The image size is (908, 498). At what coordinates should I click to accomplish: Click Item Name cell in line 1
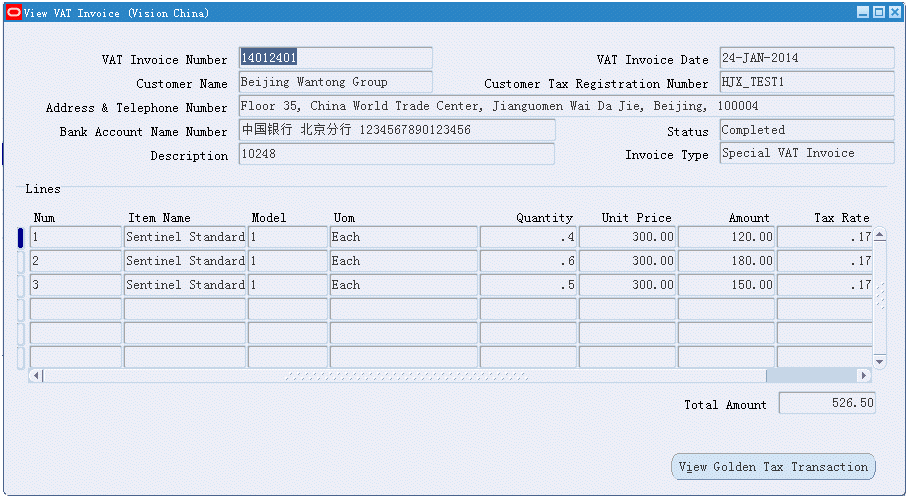[185, 237]
